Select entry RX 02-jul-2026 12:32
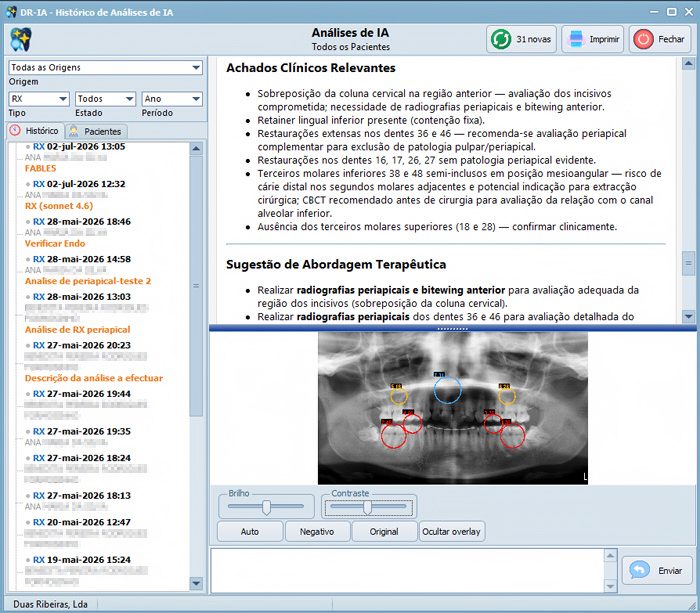The width and height of the screenshot is (700, 613). 79,184
